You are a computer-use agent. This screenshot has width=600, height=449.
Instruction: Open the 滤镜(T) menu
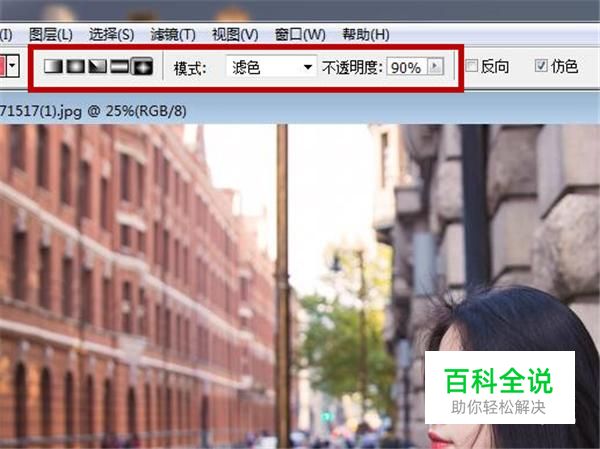pos(173,35)
